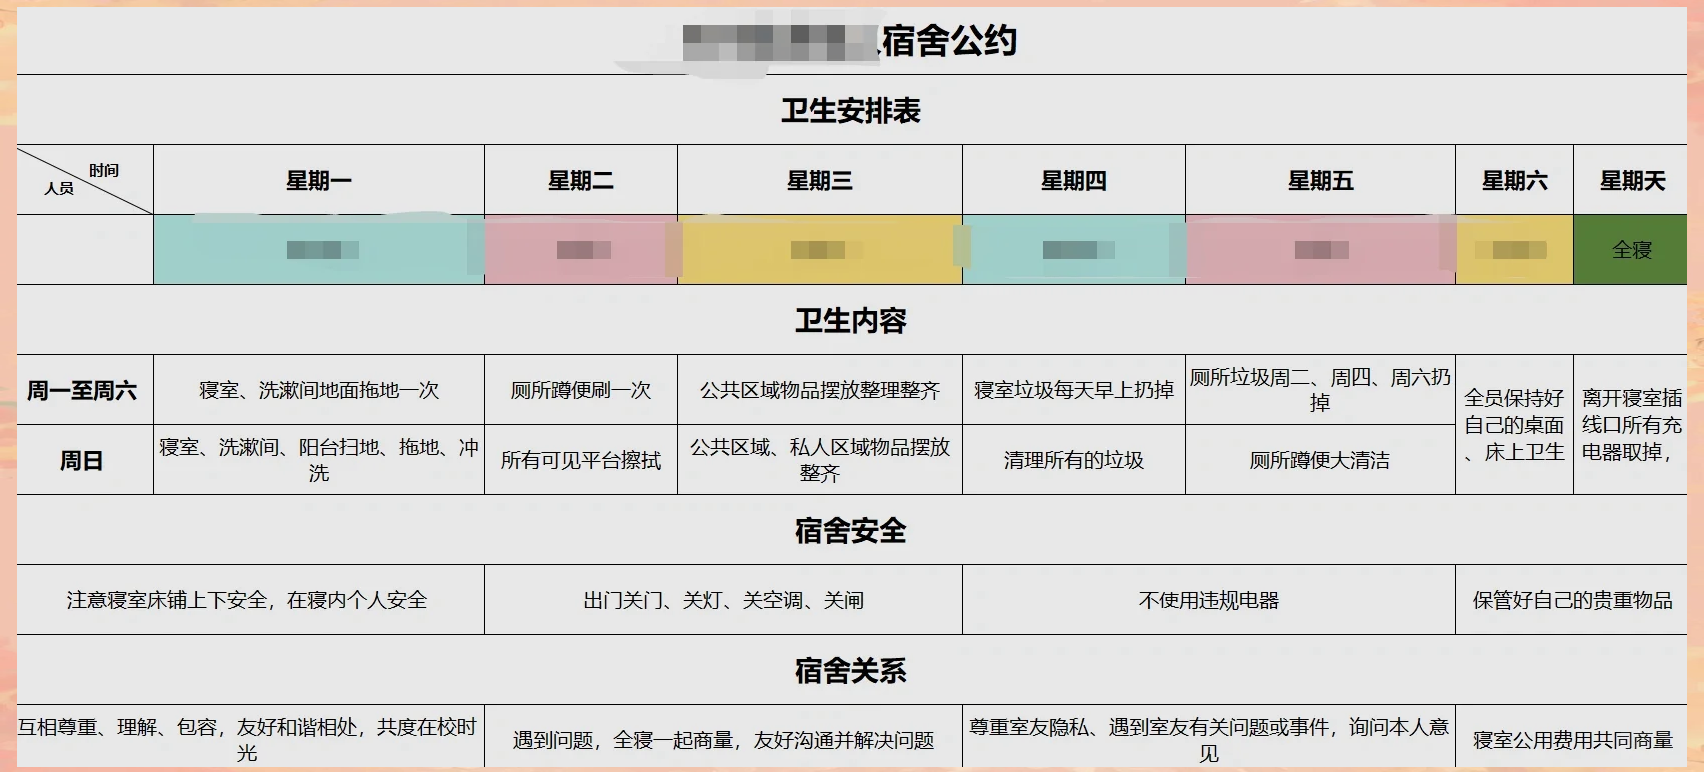
Task: Click the 星期天 header cell
Action: tap(1631, 180)
